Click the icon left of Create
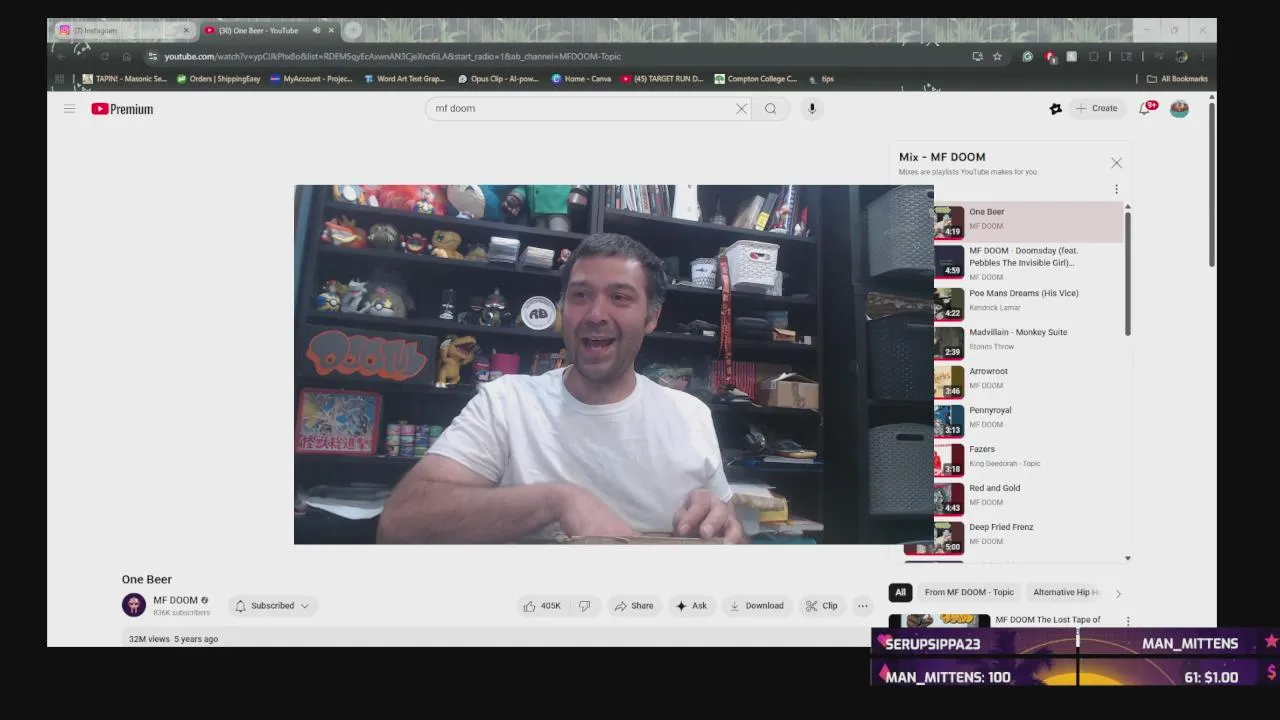Screen dimensions: 1280x720 point(1055,108)
